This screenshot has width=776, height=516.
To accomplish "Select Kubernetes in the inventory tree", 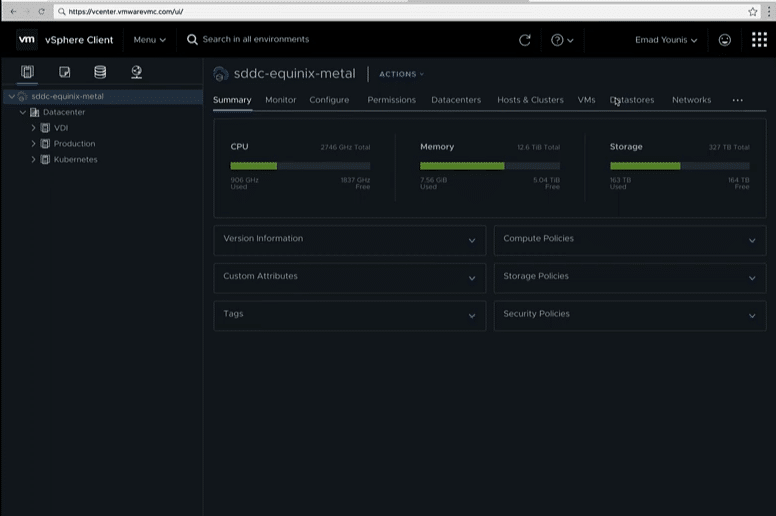I will tap(75, 160).
